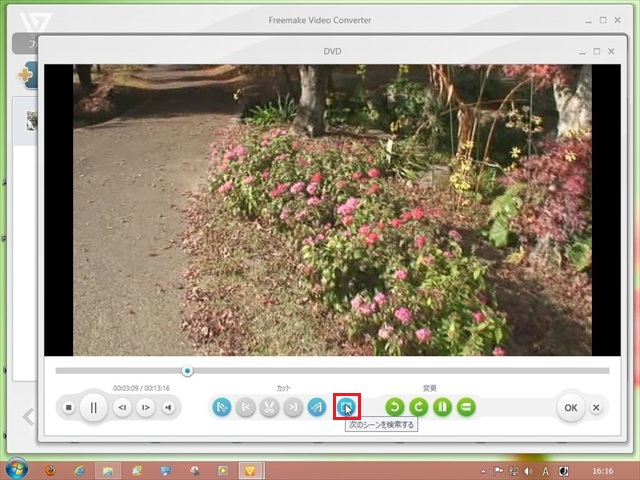Viewport: 640px width, 480px height.
Task: Click the playback position slider handle
Action: coord(187,371)
